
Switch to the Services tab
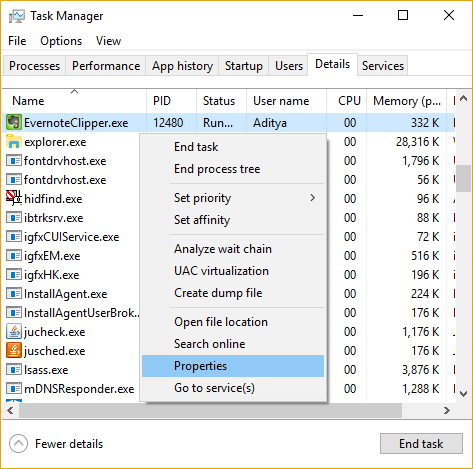[x=383, y=66]
